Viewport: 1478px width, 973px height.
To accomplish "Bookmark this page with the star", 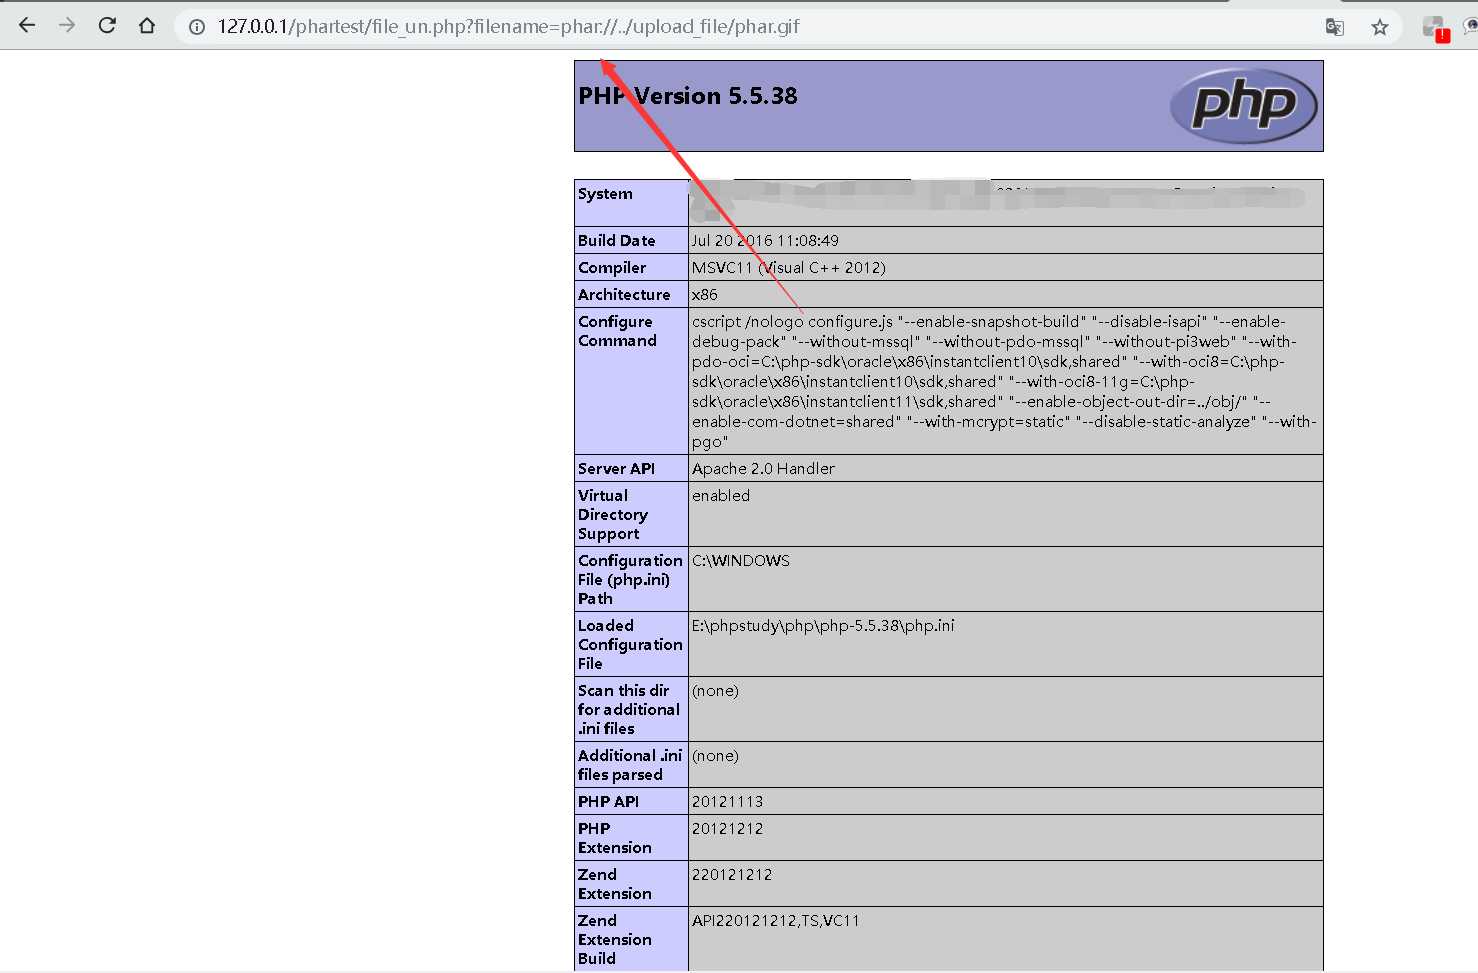I will coord(1380,27).
